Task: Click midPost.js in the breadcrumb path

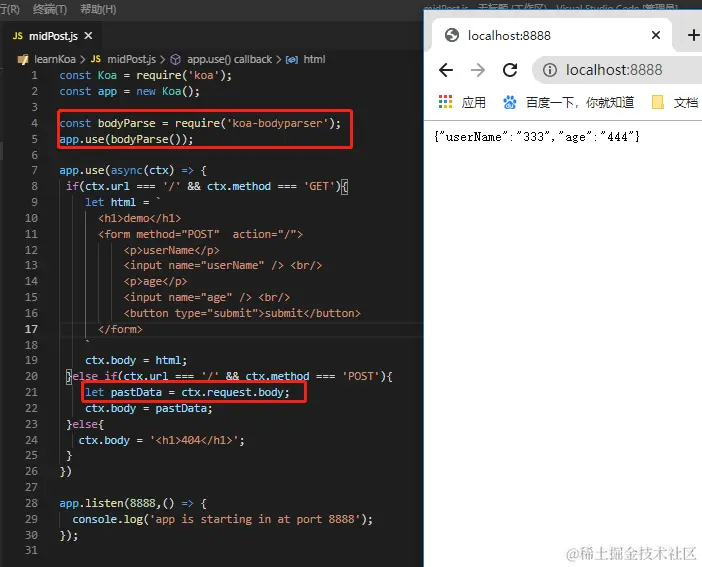Action: coord(131,59)
